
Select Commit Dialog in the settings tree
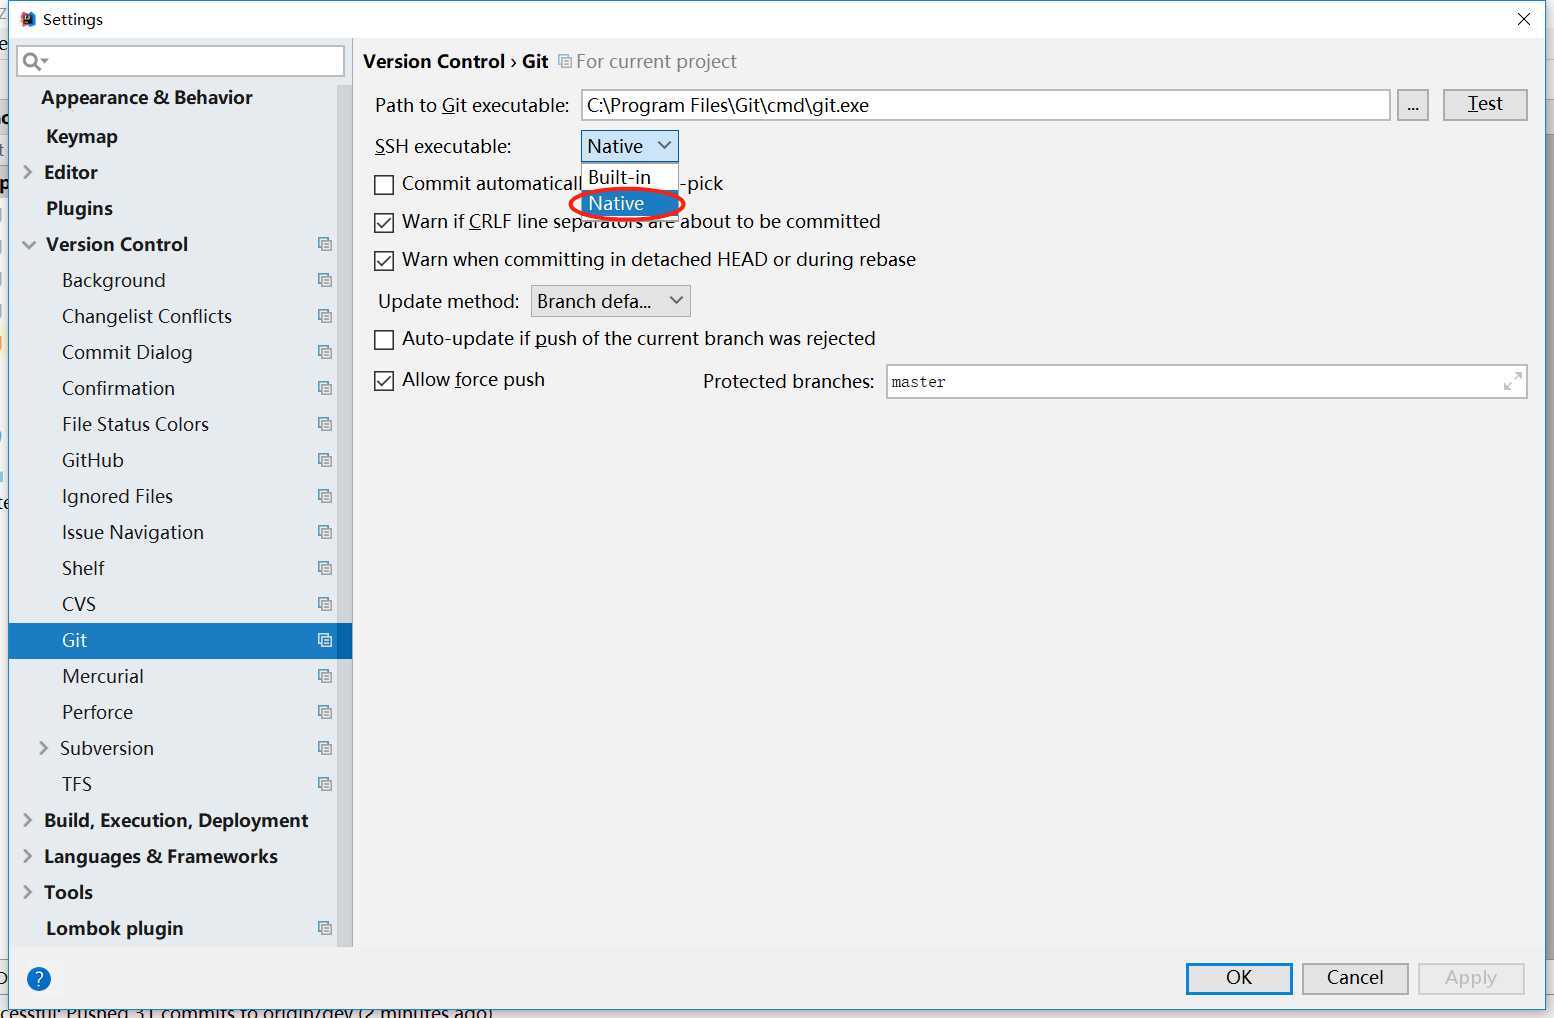pyautogui.click(x=127, y=352)
